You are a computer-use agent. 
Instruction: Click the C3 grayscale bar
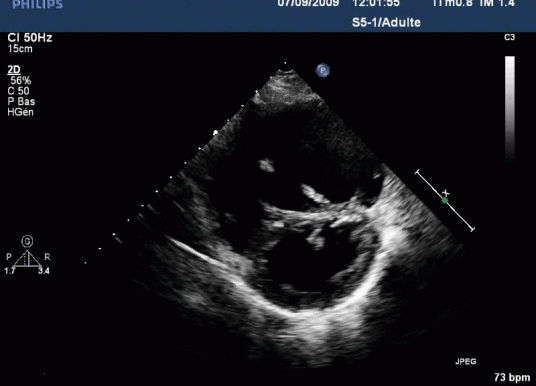pos(510,109)
